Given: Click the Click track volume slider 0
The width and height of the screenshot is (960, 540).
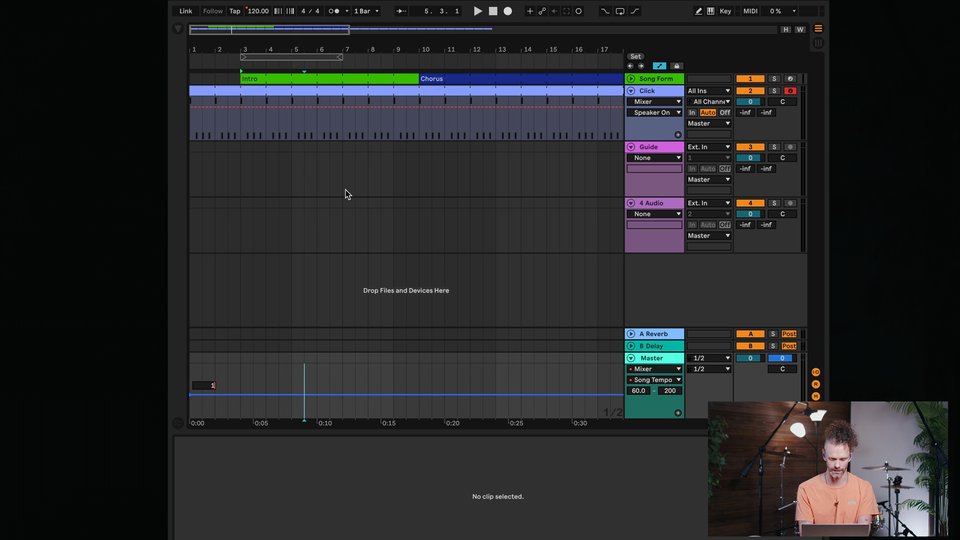Looking at the screenshot, I should pyautogui.click(x=749, y=102).
